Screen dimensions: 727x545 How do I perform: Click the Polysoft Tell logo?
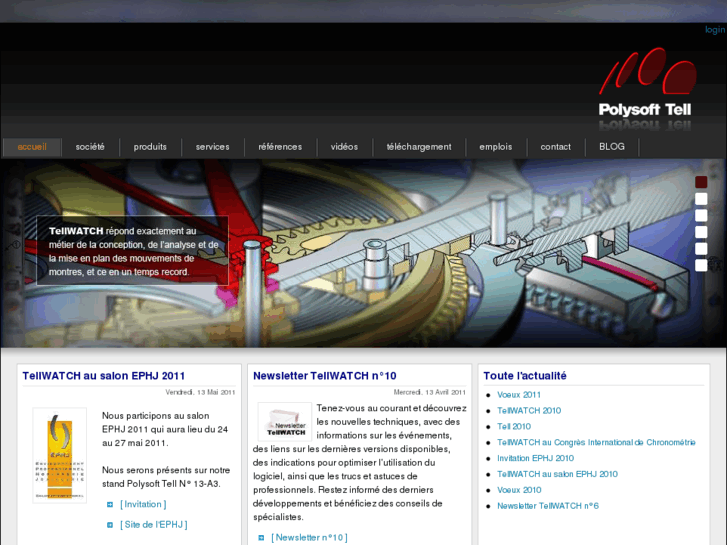(x=647, y=88)
